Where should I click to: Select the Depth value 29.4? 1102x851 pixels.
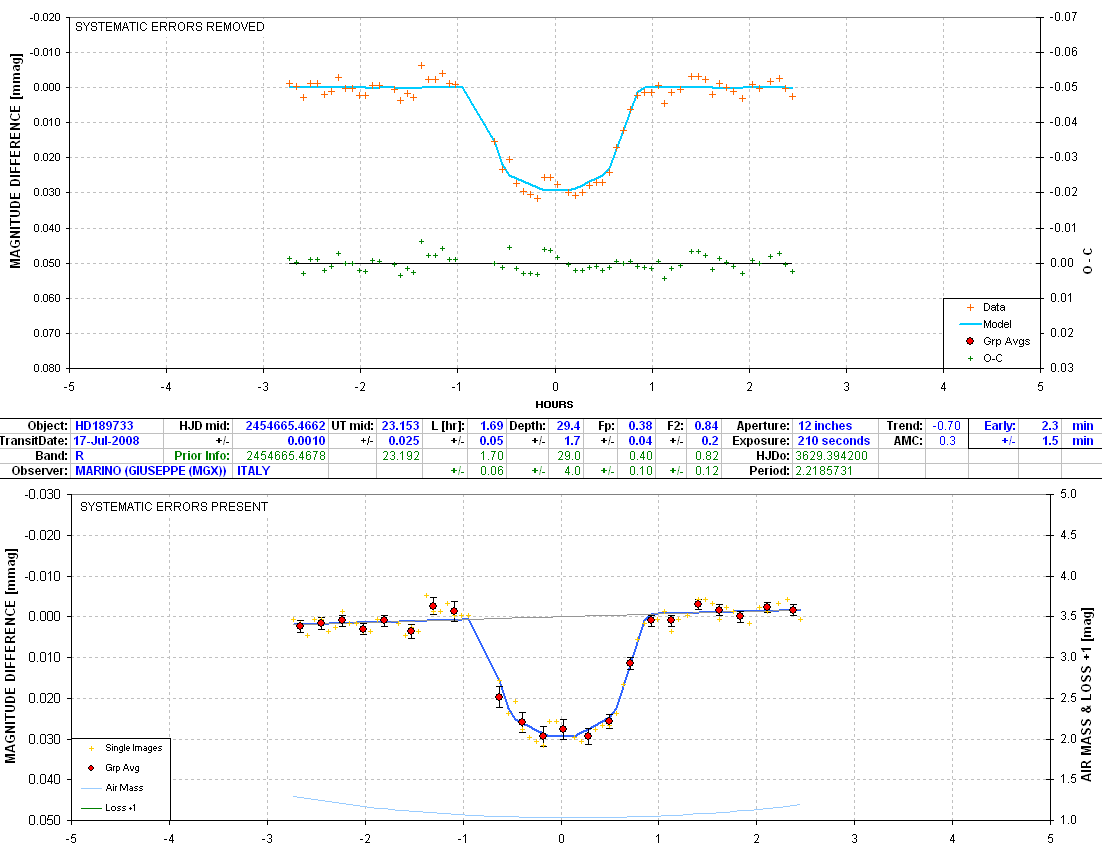[569, 426]
